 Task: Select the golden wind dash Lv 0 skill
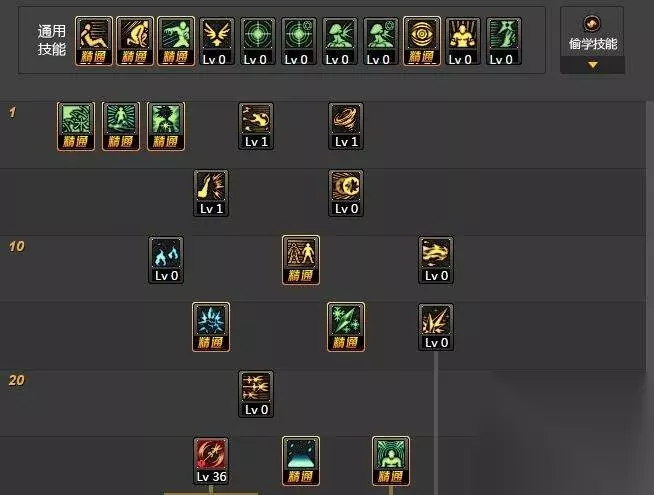pyautogui.click(x=436, y=260)
